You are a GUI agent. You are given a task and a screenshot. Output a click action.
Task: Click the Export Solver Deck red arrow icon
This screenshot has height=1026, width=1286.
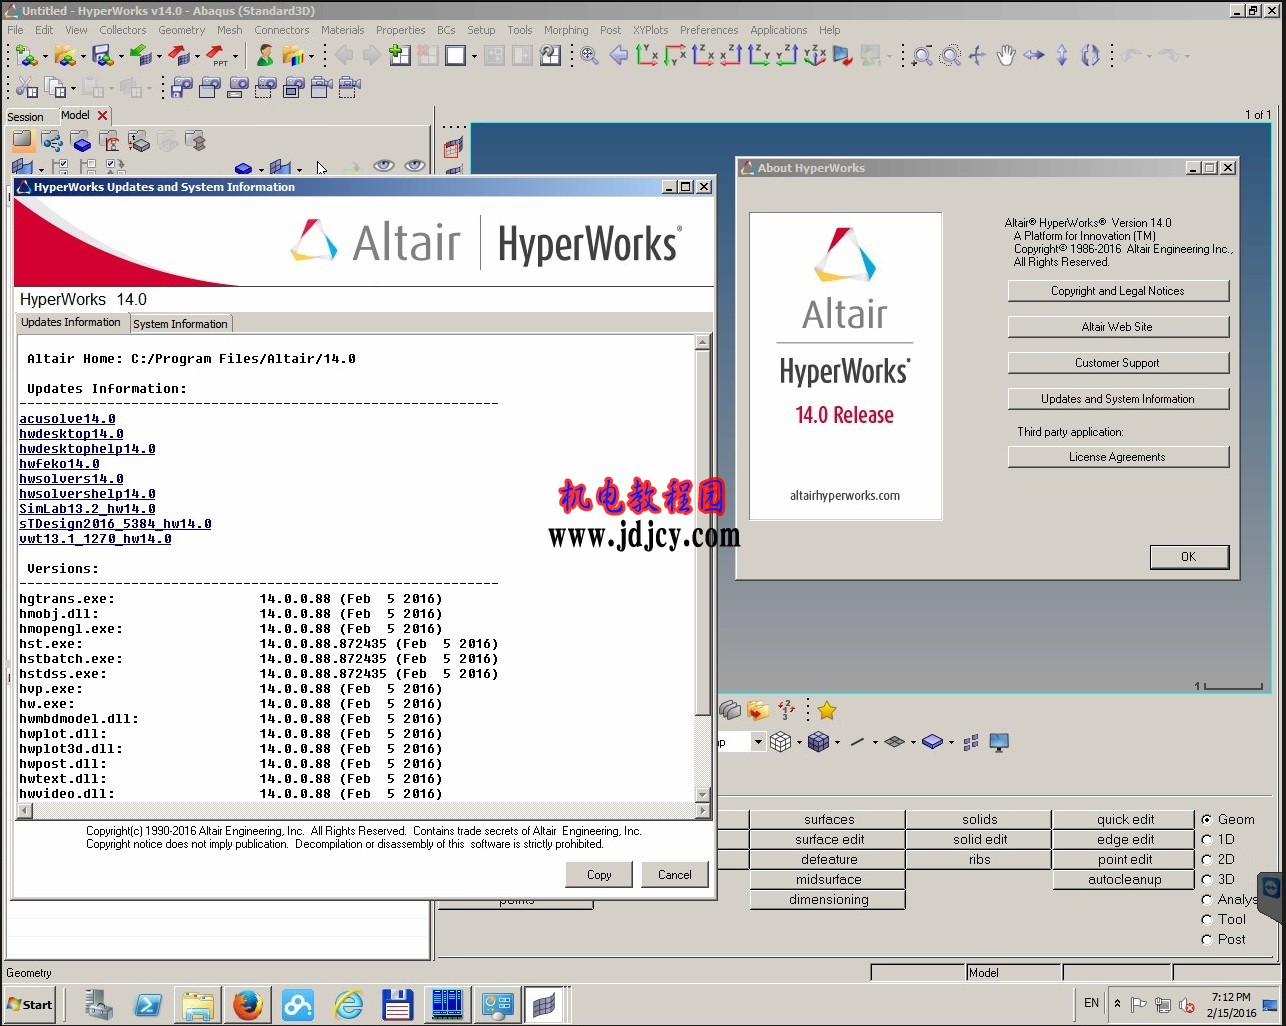click(x=179, y=56)
